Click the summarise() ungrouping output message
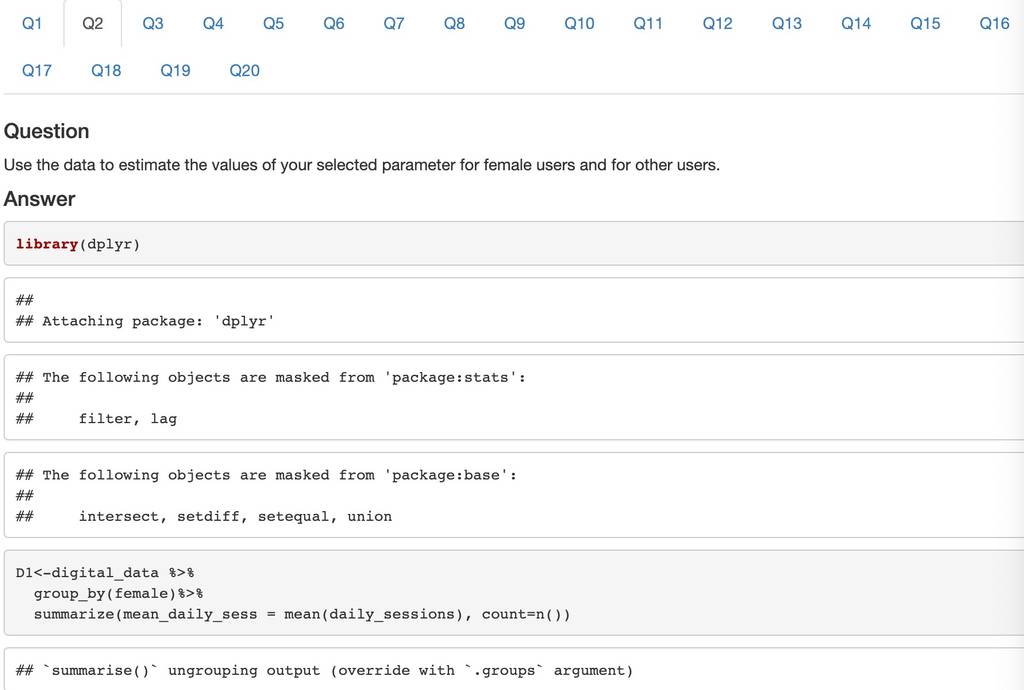The width and height of the screenshot is (1024, 690). (324, 670)
